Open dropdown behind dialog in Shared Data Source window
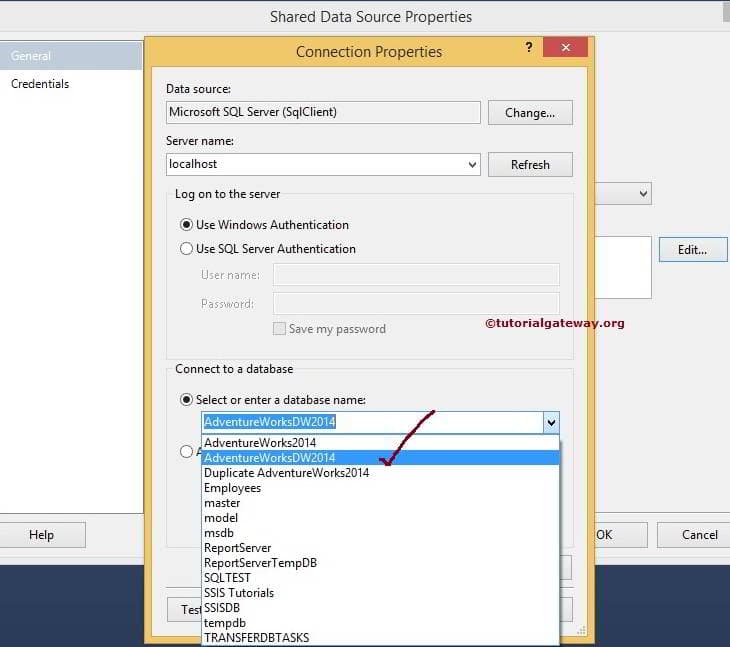Screen dimensions: 730x647 643,193
